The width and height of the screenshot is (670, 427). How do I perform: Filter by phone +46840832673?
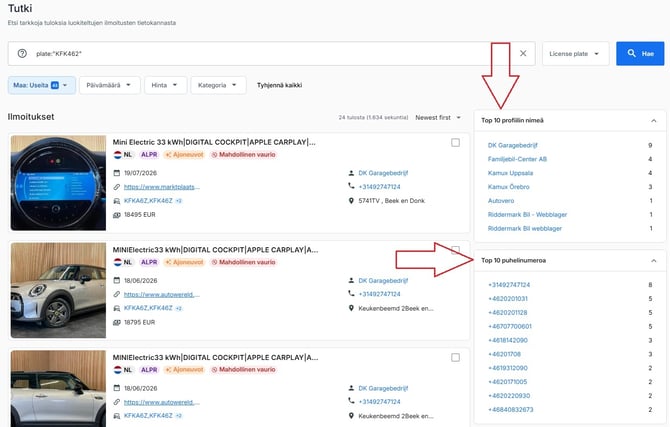click(x=511, y=409)
